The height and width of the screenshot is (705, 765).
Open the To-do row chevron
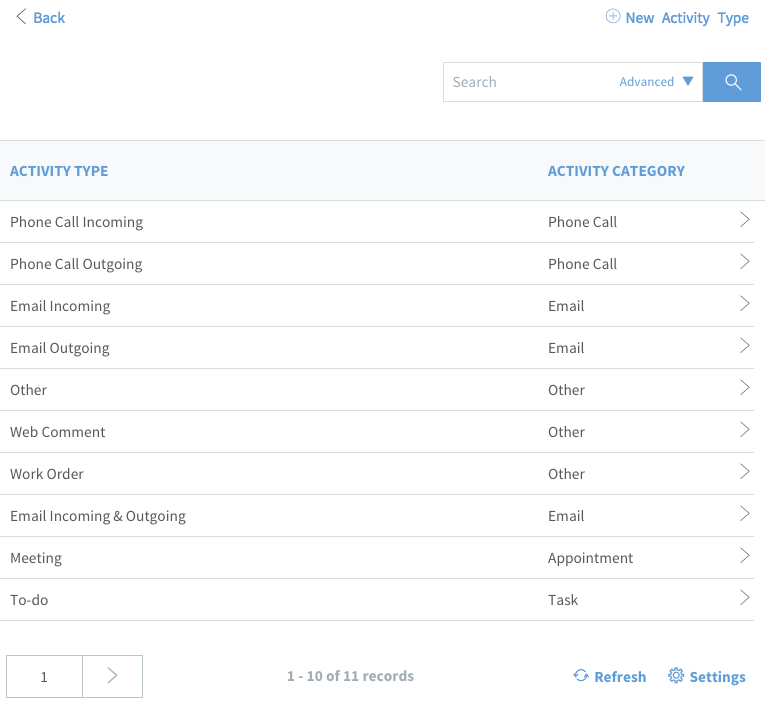[x=745, y=598]
